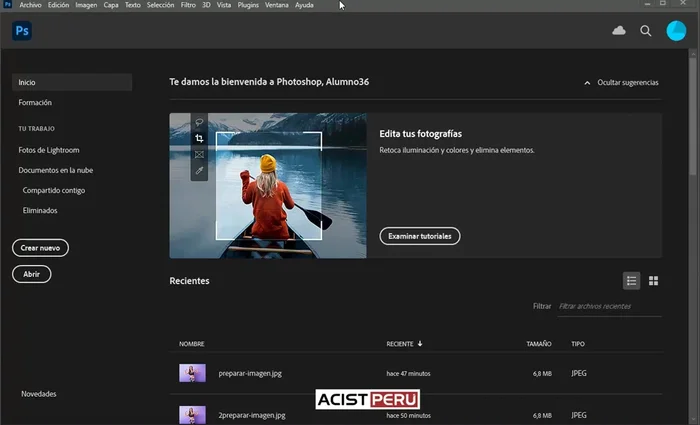Open thumbnail of 2preparar-imagen.jpg

tap(192, 415)
